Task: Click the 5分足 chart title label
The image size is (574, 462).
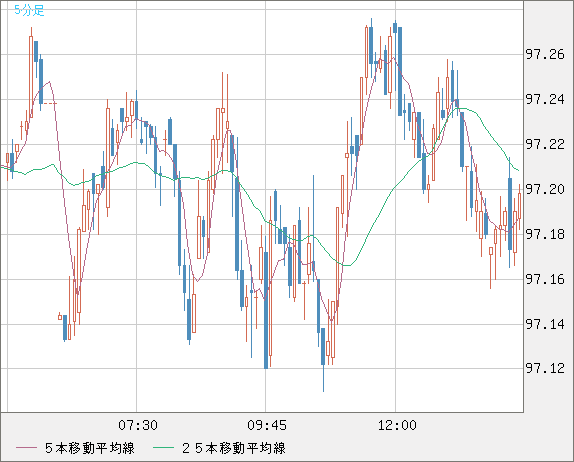Action: 29,10
